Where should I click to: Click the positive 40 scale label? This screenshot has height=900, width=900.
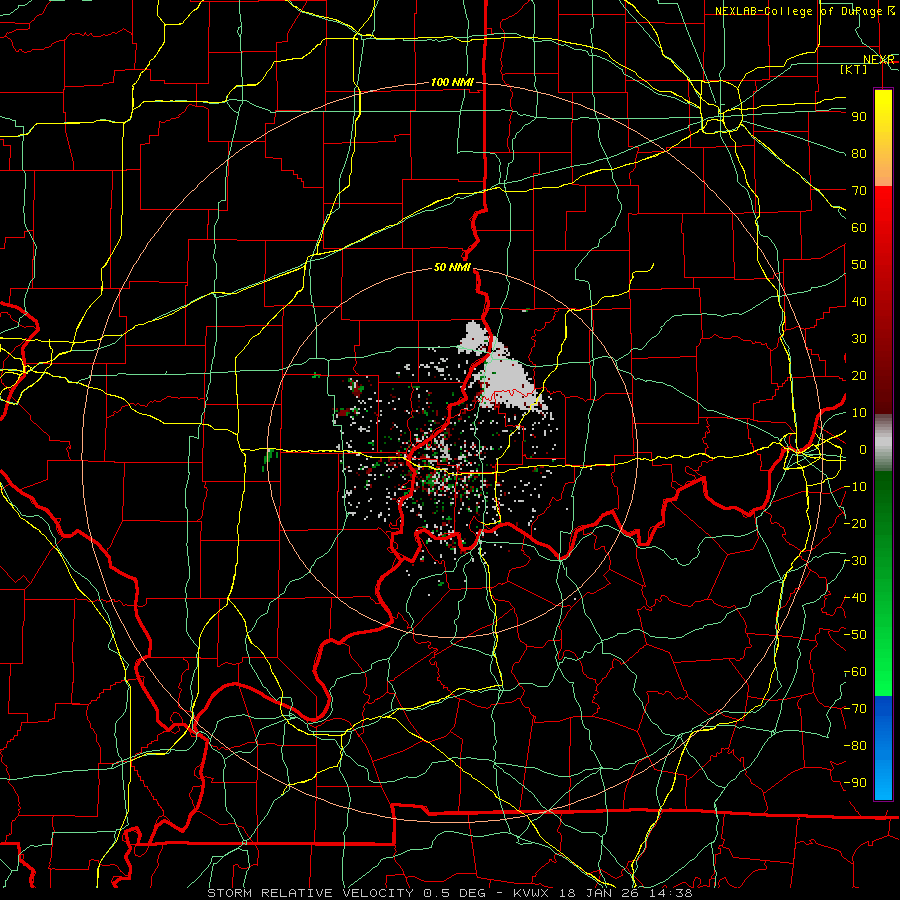(859, 302)
